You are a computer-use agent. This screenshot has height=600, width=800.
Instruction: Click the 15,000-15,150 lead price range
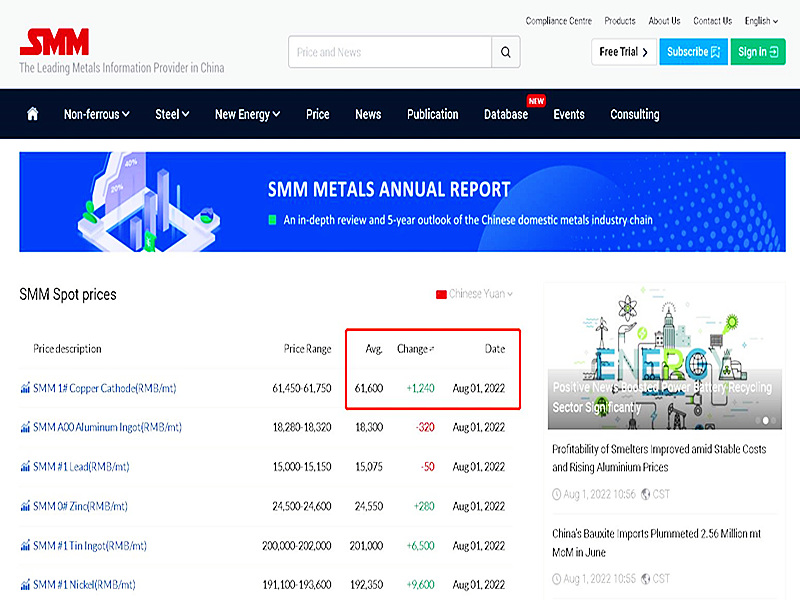(302, 466)
